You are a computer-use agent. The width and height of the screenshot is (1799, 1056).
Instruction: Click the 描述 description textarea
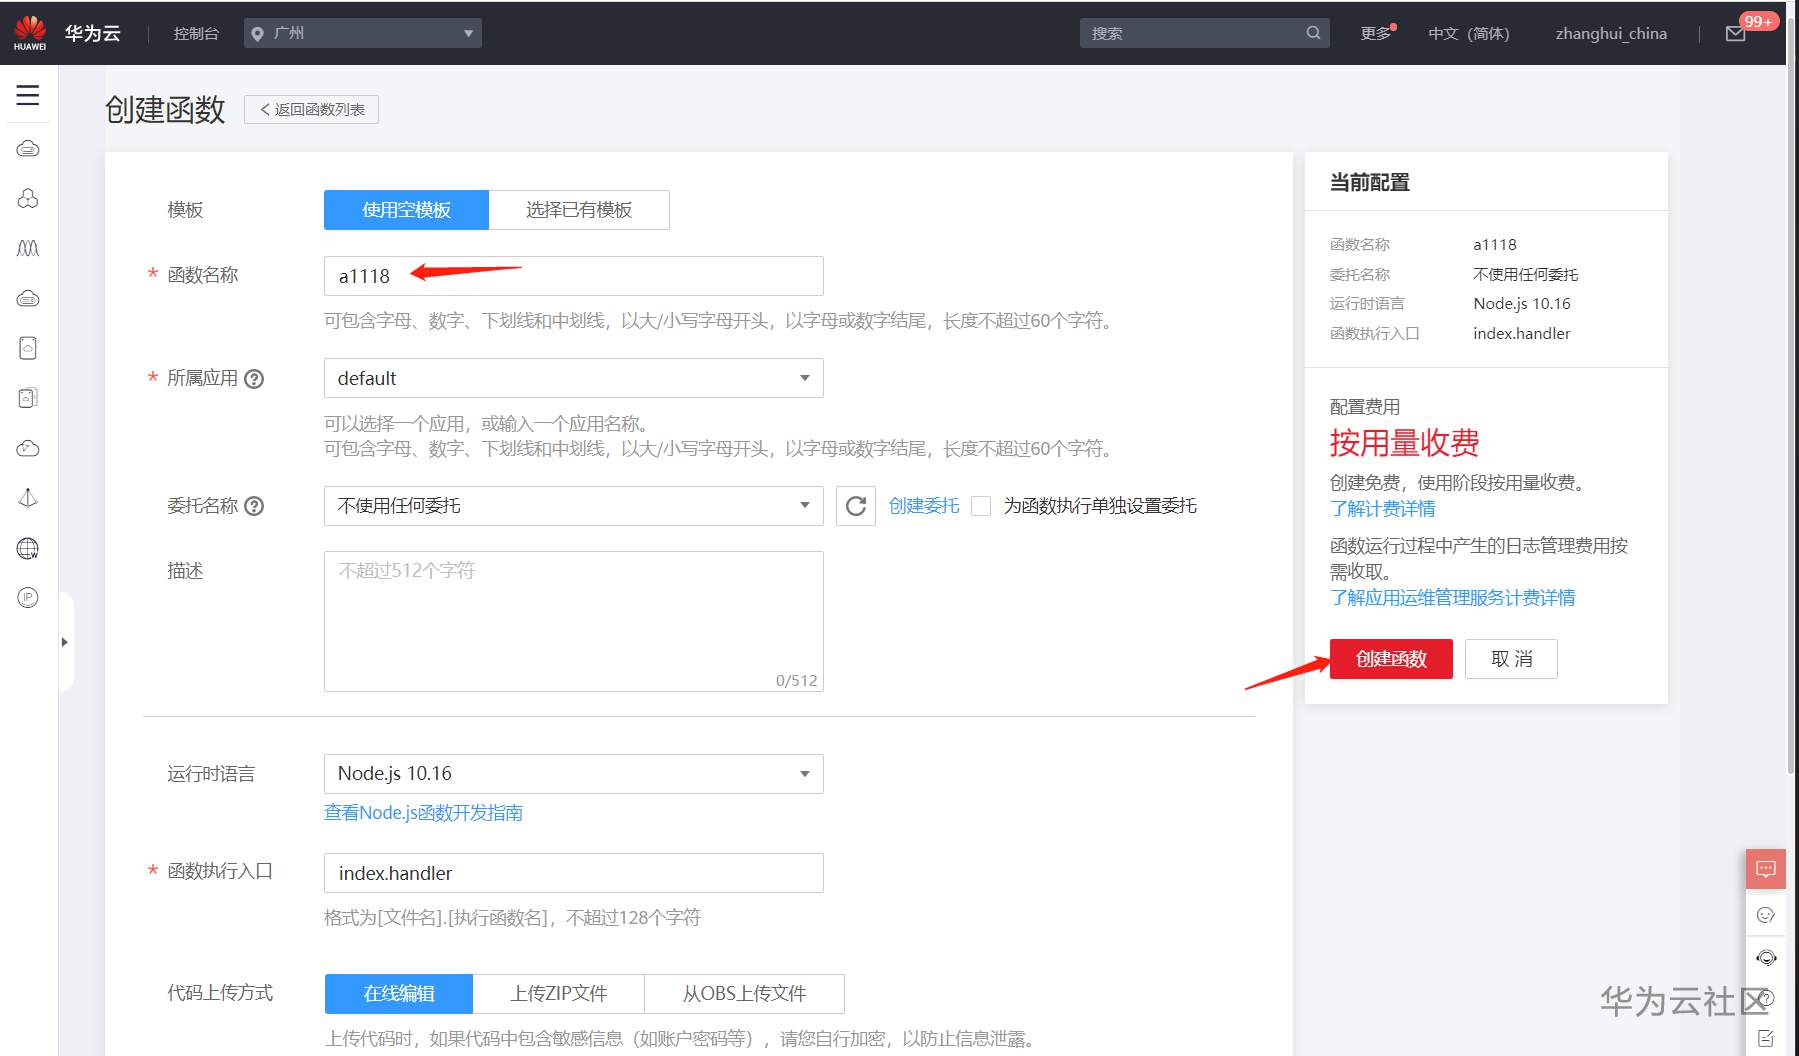[574, 621]
